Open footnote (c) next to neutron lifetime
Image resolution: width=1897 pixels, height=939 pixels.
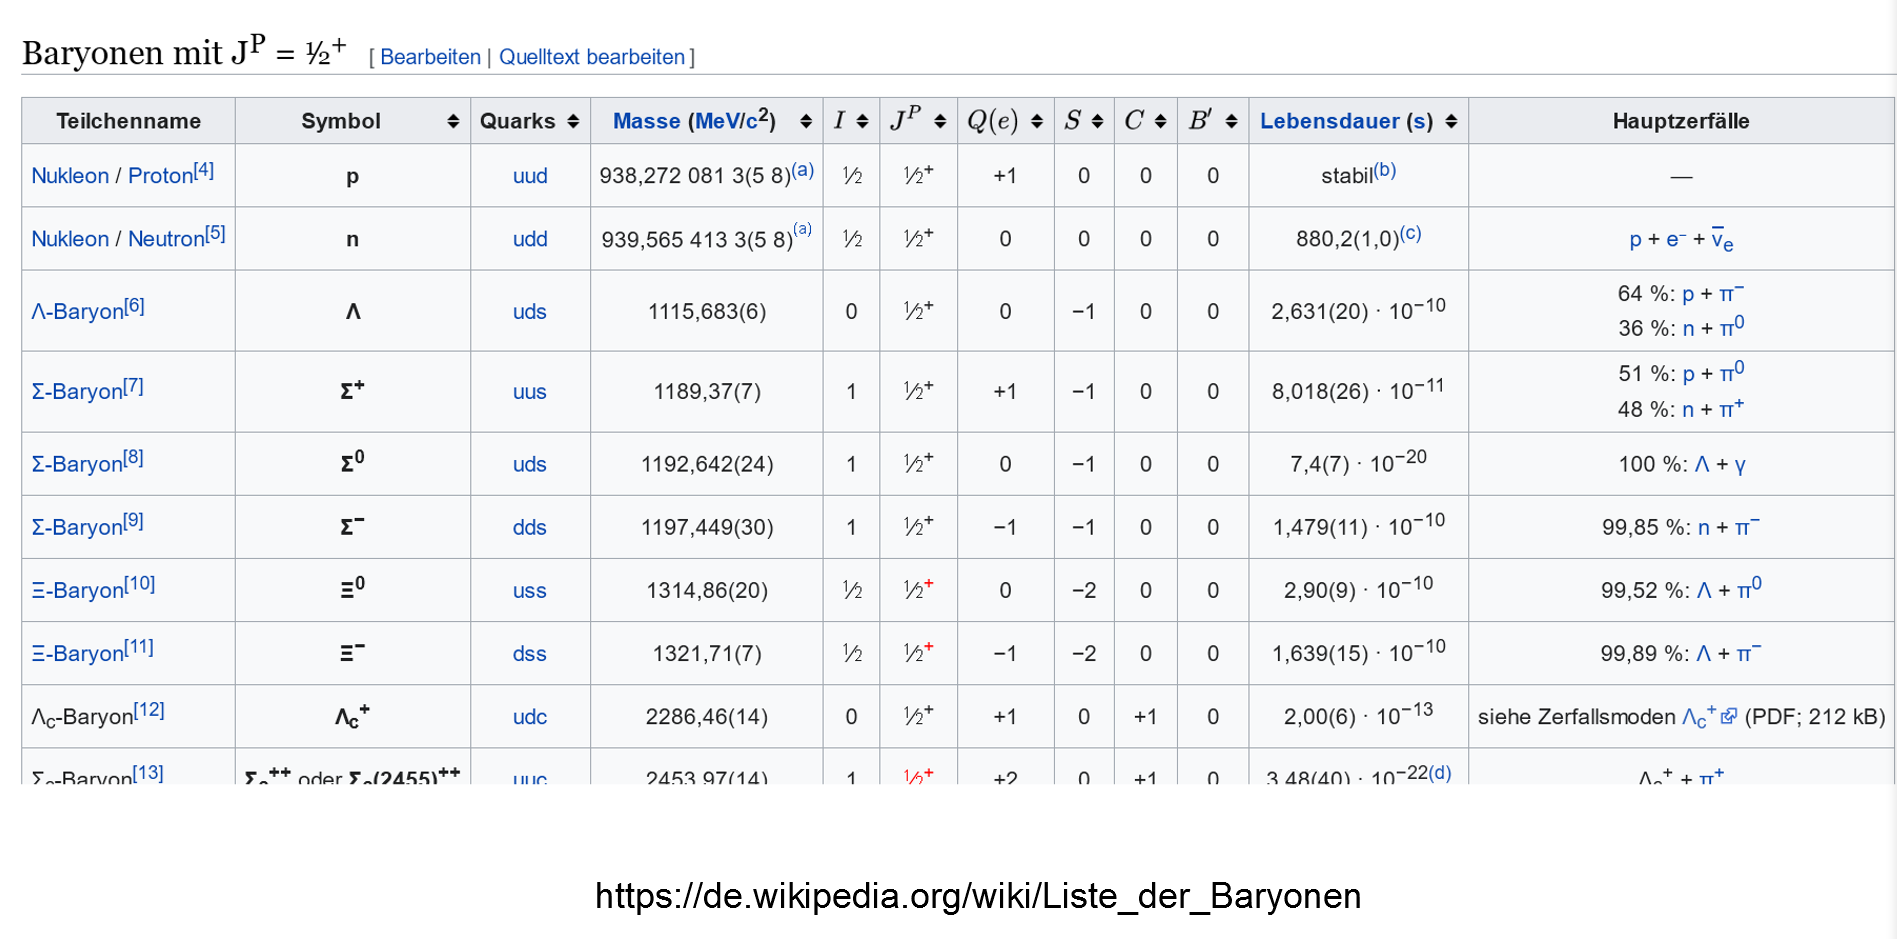pos(1410,232)
